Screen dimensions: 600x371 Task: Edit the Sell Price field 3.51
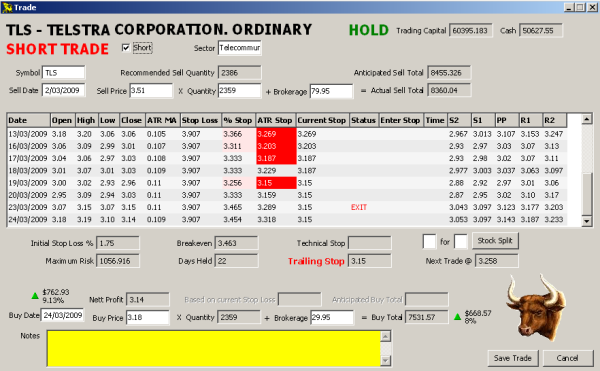tap(151, 91)
